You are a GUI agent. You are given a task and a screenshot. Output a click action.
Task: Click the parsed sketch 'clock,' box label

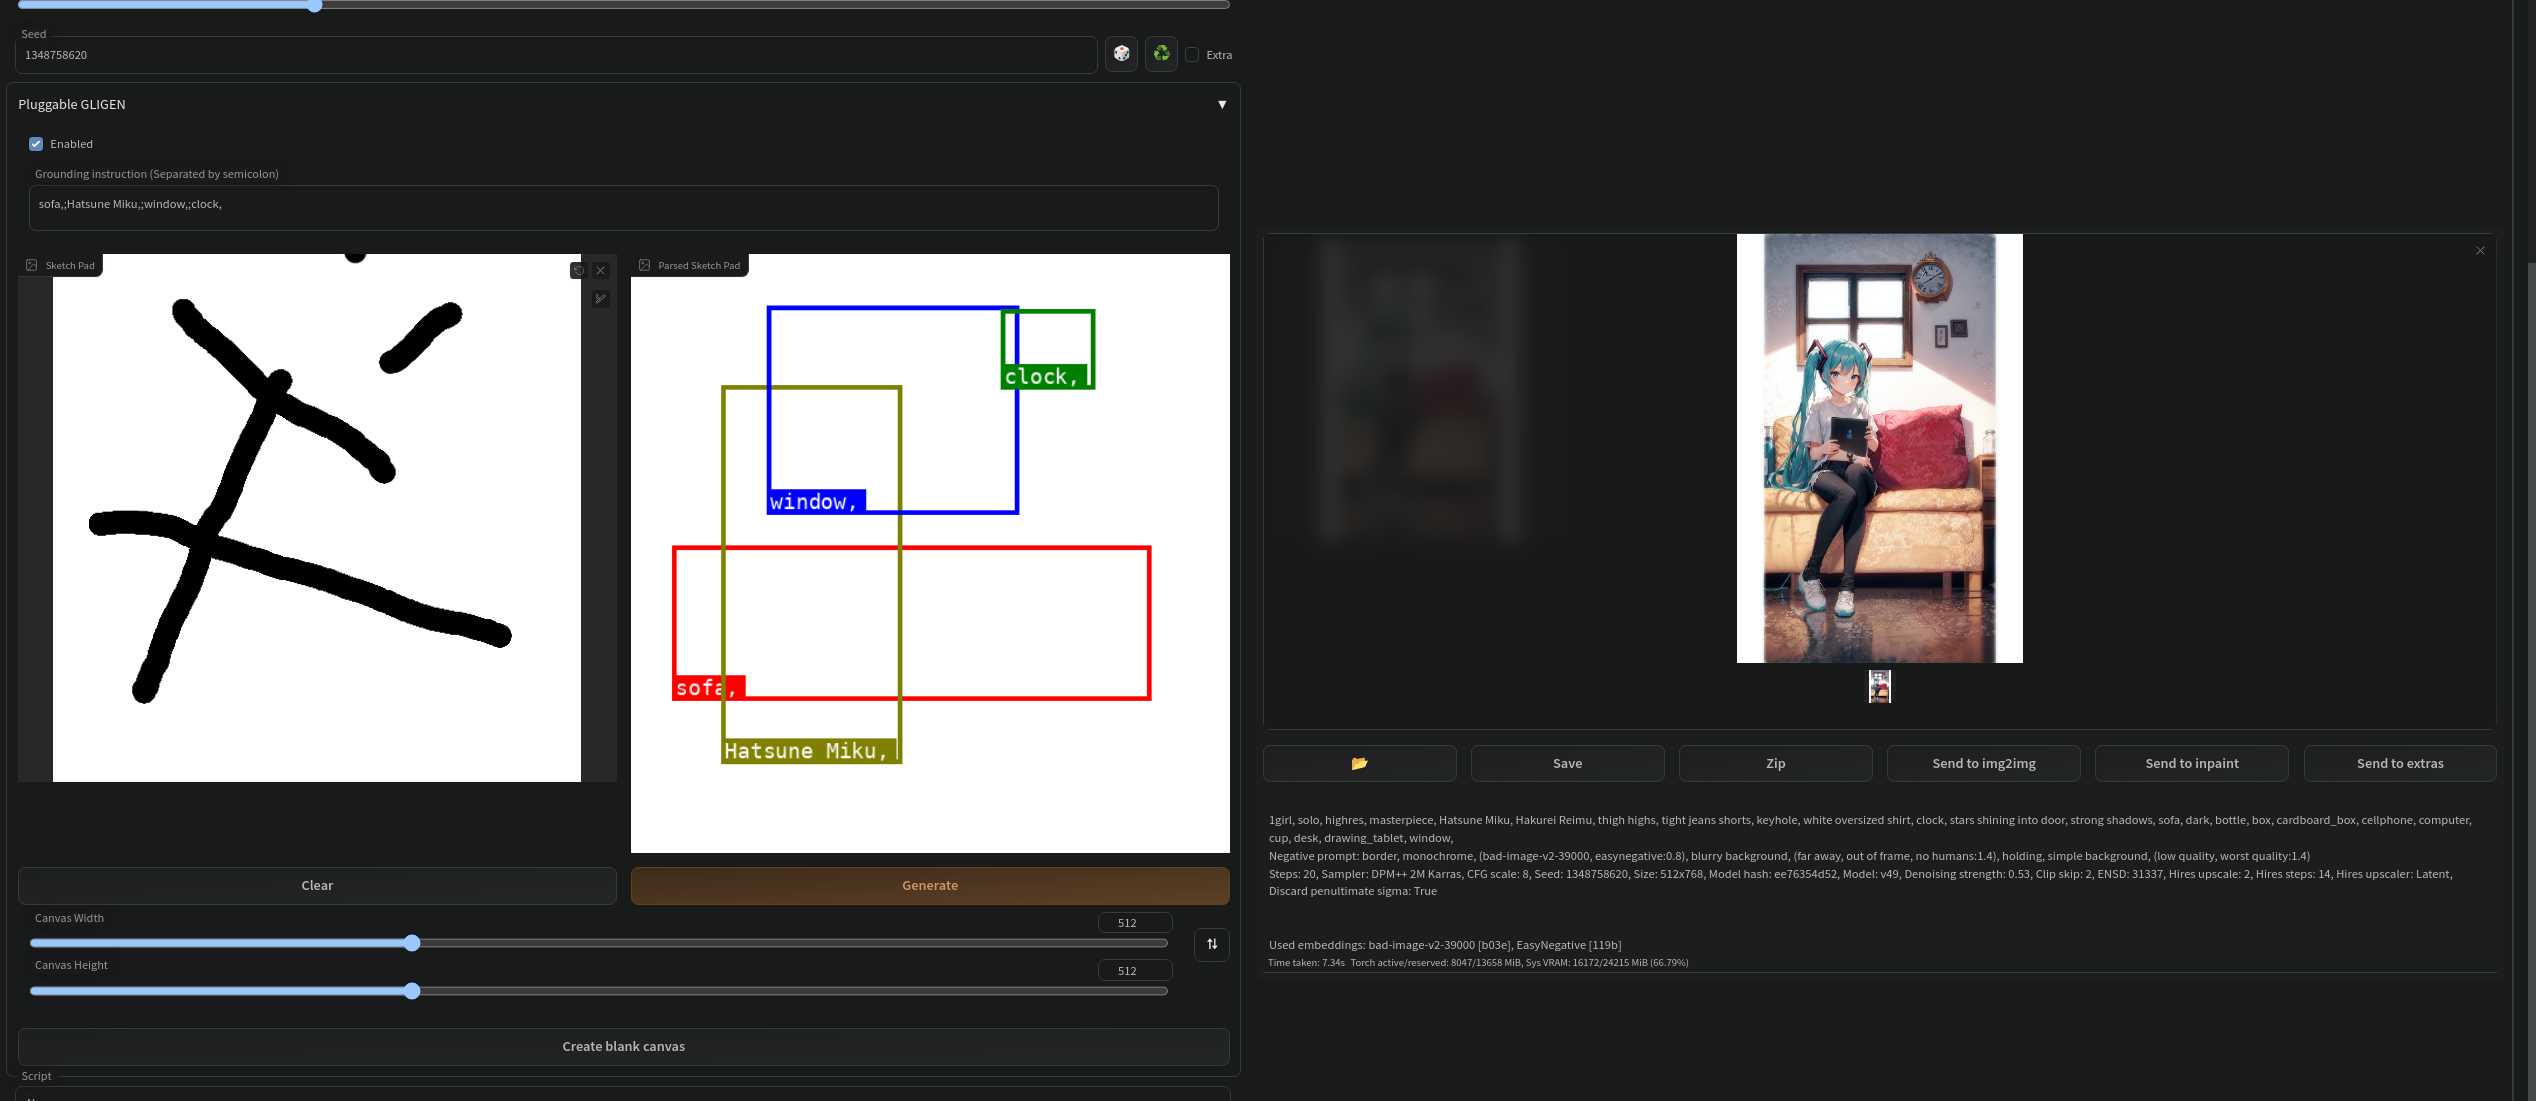pyautogui.click(x=1043, y=377)
